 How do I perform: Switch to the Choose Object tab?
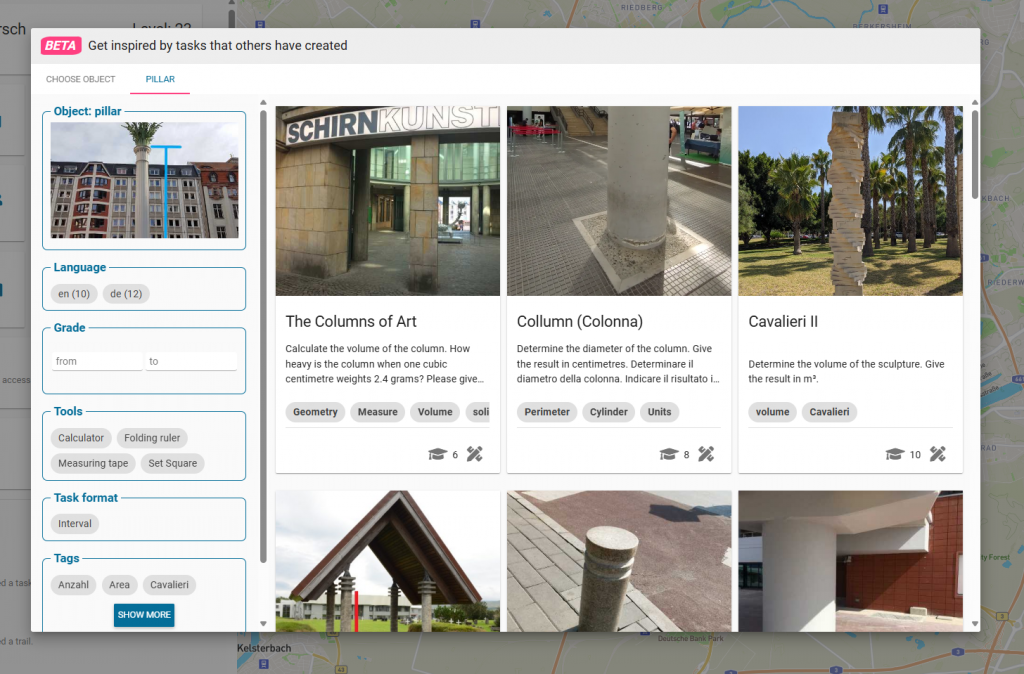[x=81, y=79]
